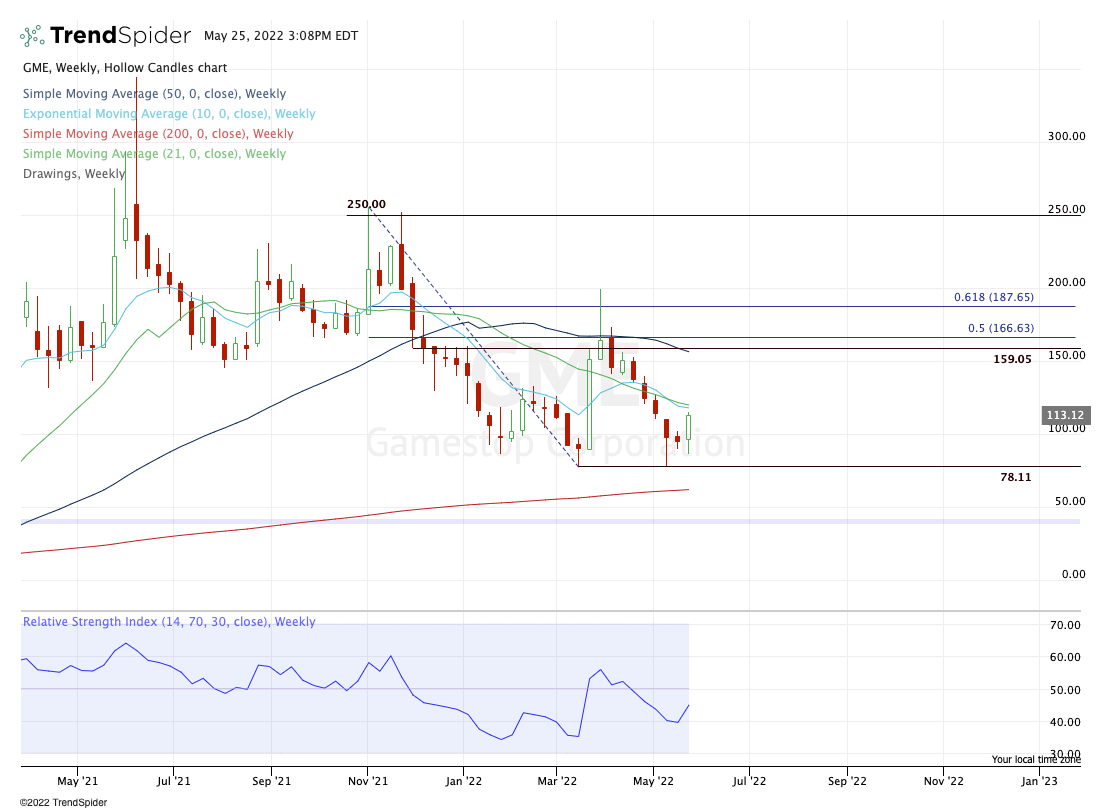
Task: Click the May '22 date axis label
Action: pos(653,781)
